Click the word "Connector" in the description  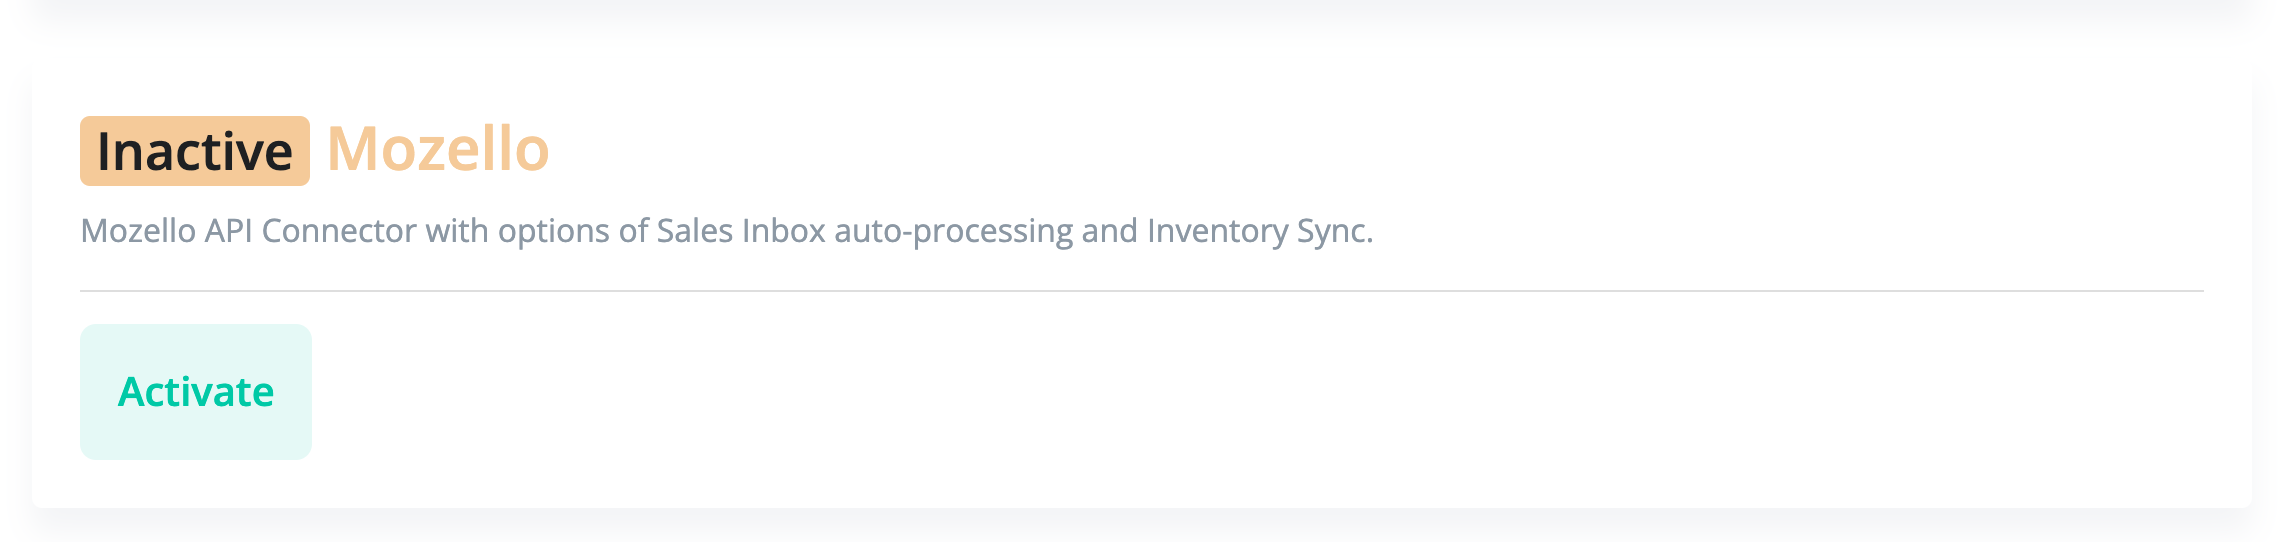pos(339,231)
